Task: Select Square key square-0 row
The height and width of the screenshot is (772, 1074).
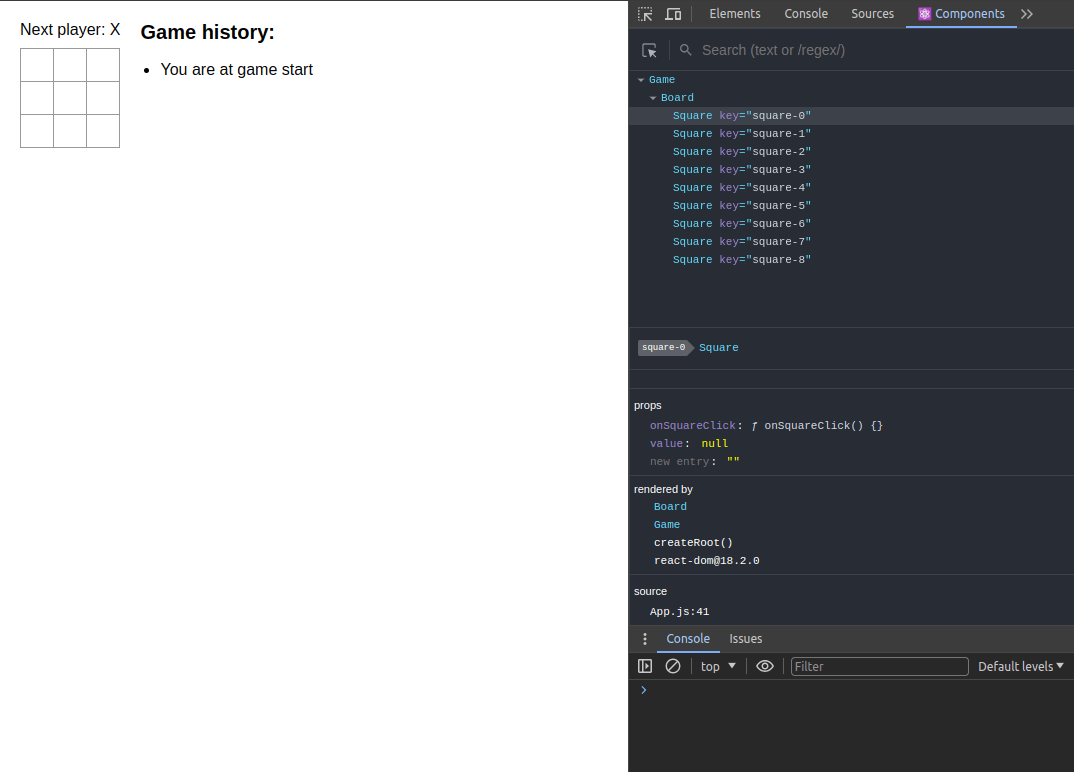Action: [851, 116]
